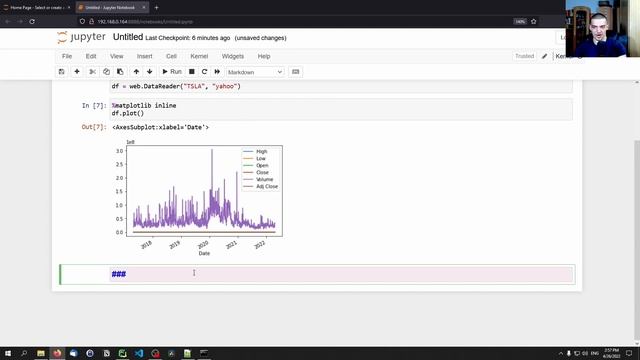Open a new browser tab
640x360 pixels.
[156, 7]
